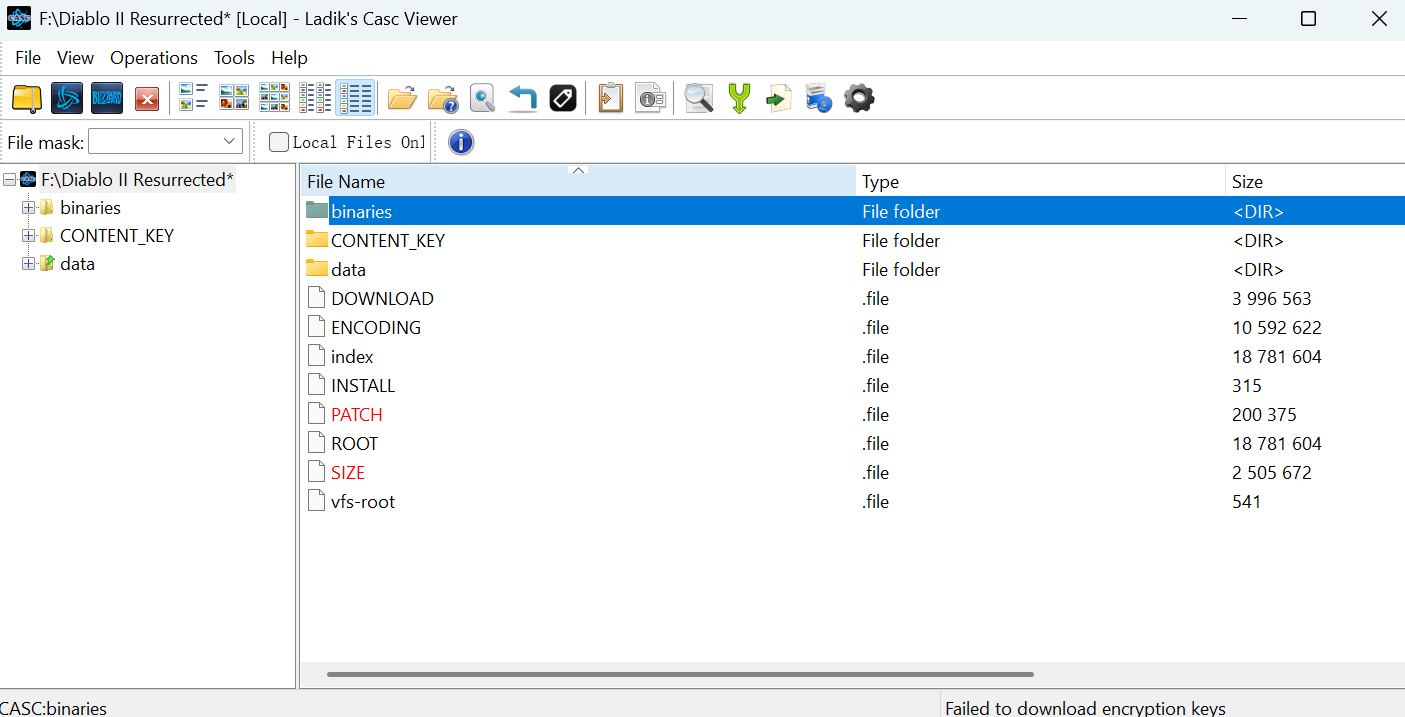Switch to large thumbnails view icon
Viewport: 1405px width, 717px height.
pyautogui.click(x=233, y=98)
